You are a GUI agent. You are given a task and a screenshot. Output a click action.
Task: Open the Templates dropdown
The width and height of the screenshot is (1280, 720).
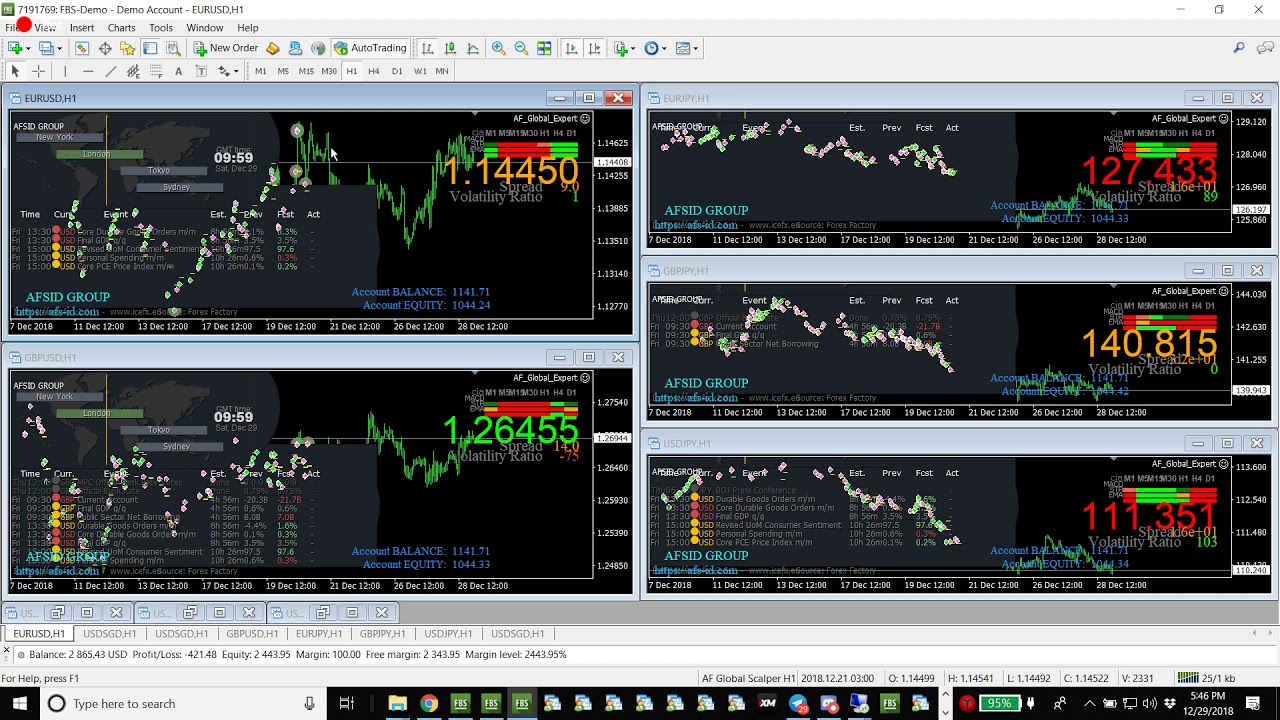pyautogui.click(x=687, y=48)
